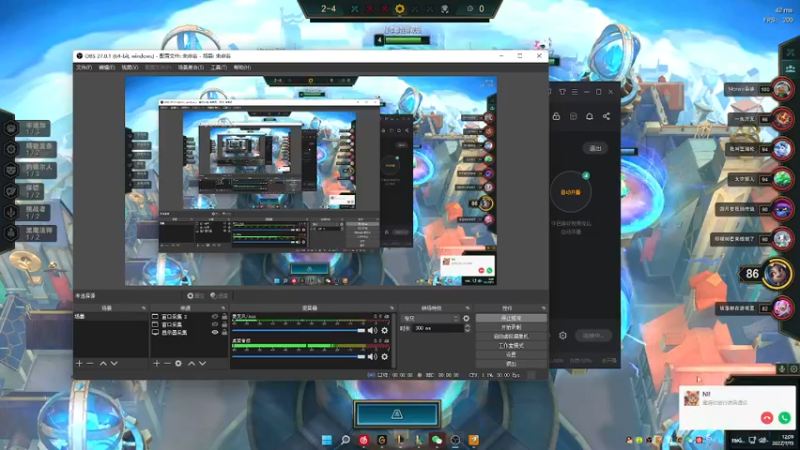Image resolution: width=800 pixels, height=450 pixels.
Task: Mute the first mixer channel speaker icon
Action: pos(372,331)
